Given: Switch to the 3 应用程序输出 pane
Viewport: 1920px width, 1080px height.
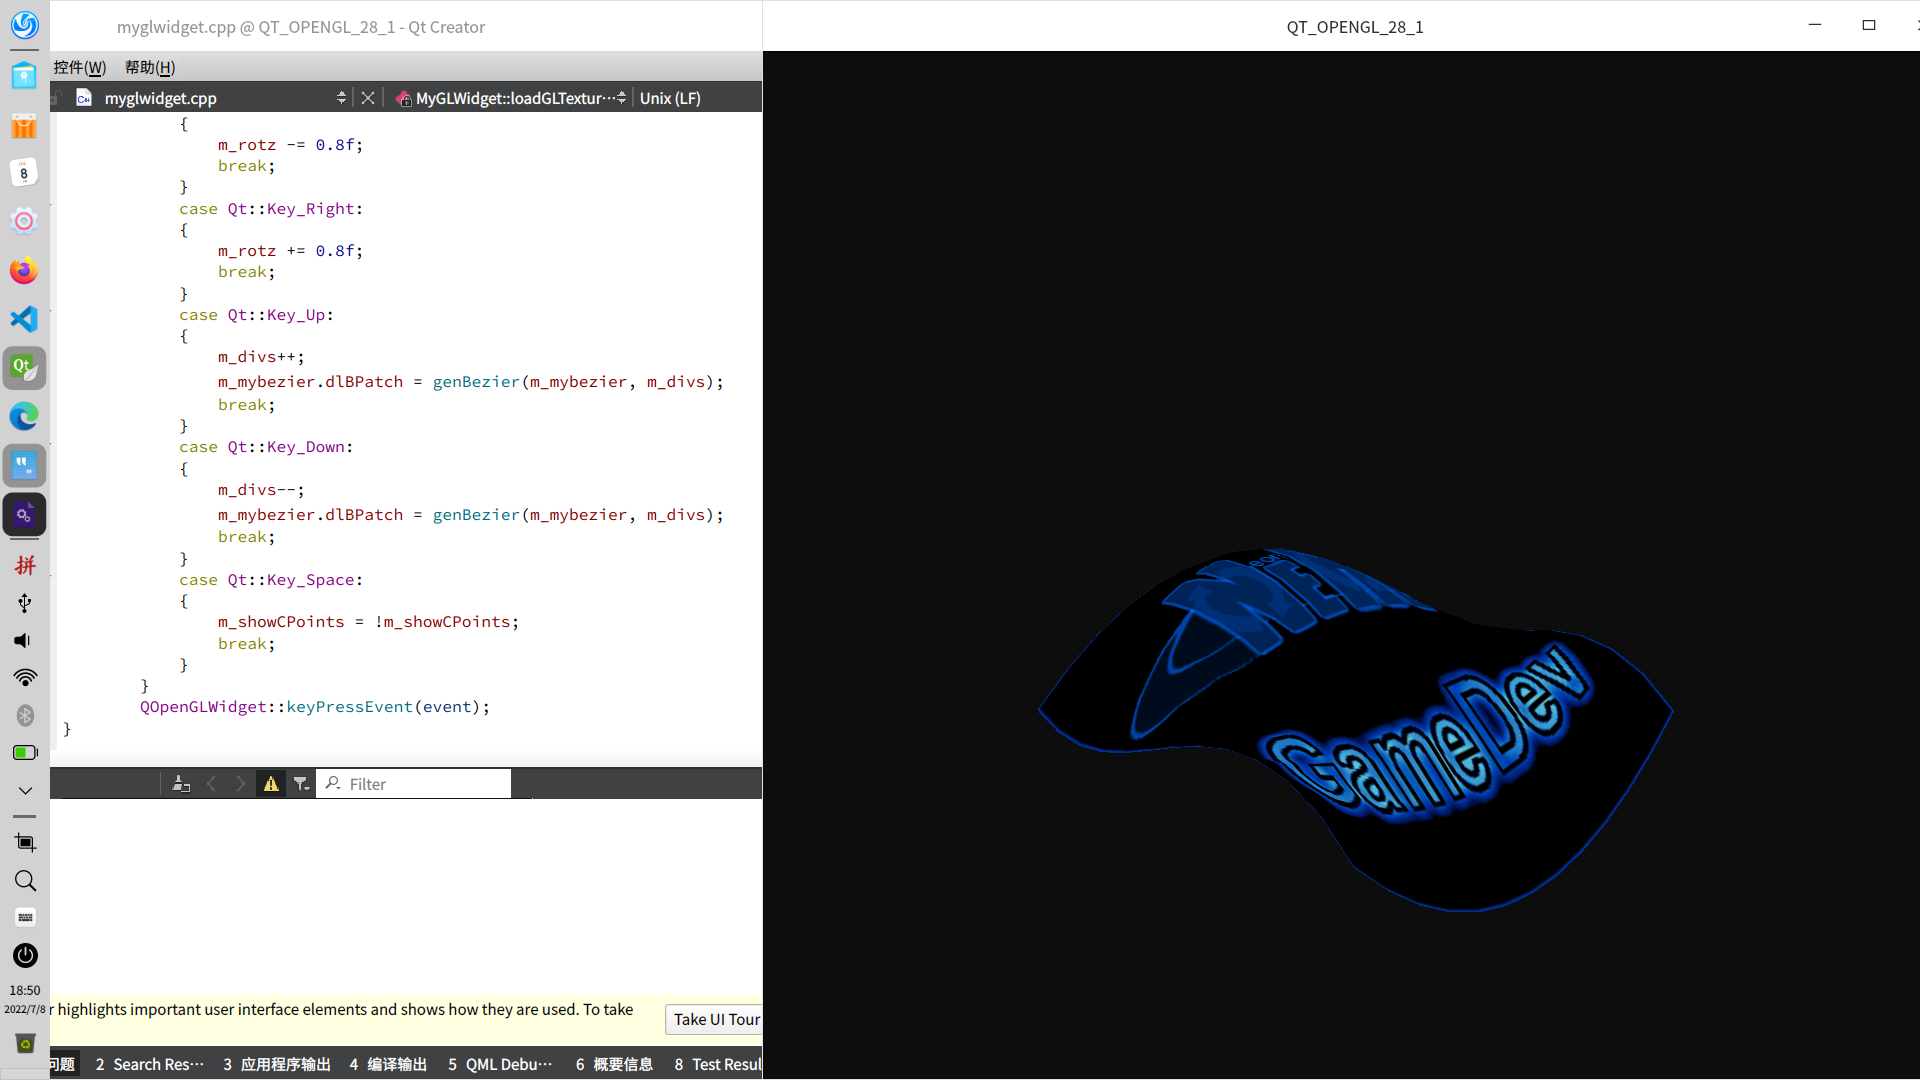Looking at the screenshot, I should [277, 1064].
